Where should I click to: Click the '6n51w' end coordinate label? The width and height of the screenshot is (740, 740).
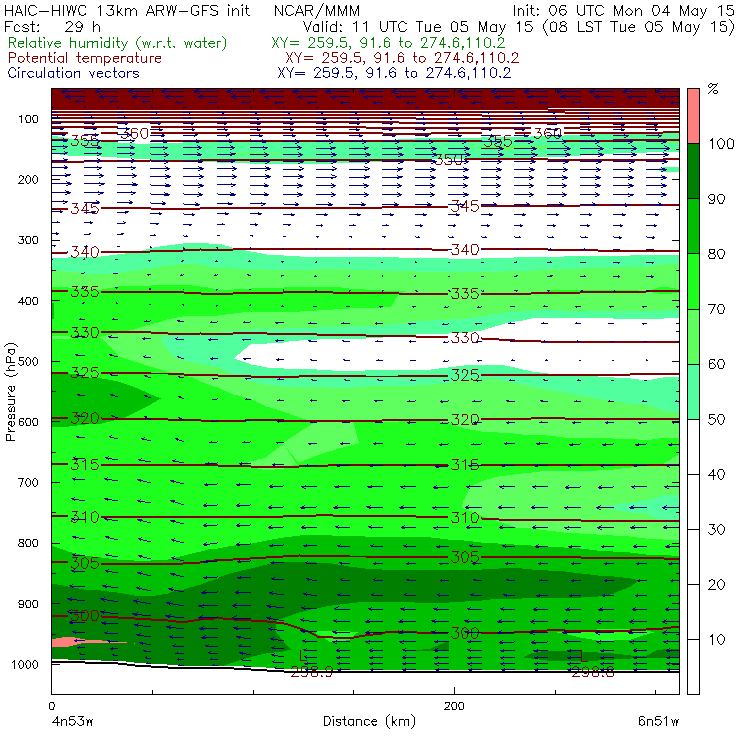coord(658,721)
